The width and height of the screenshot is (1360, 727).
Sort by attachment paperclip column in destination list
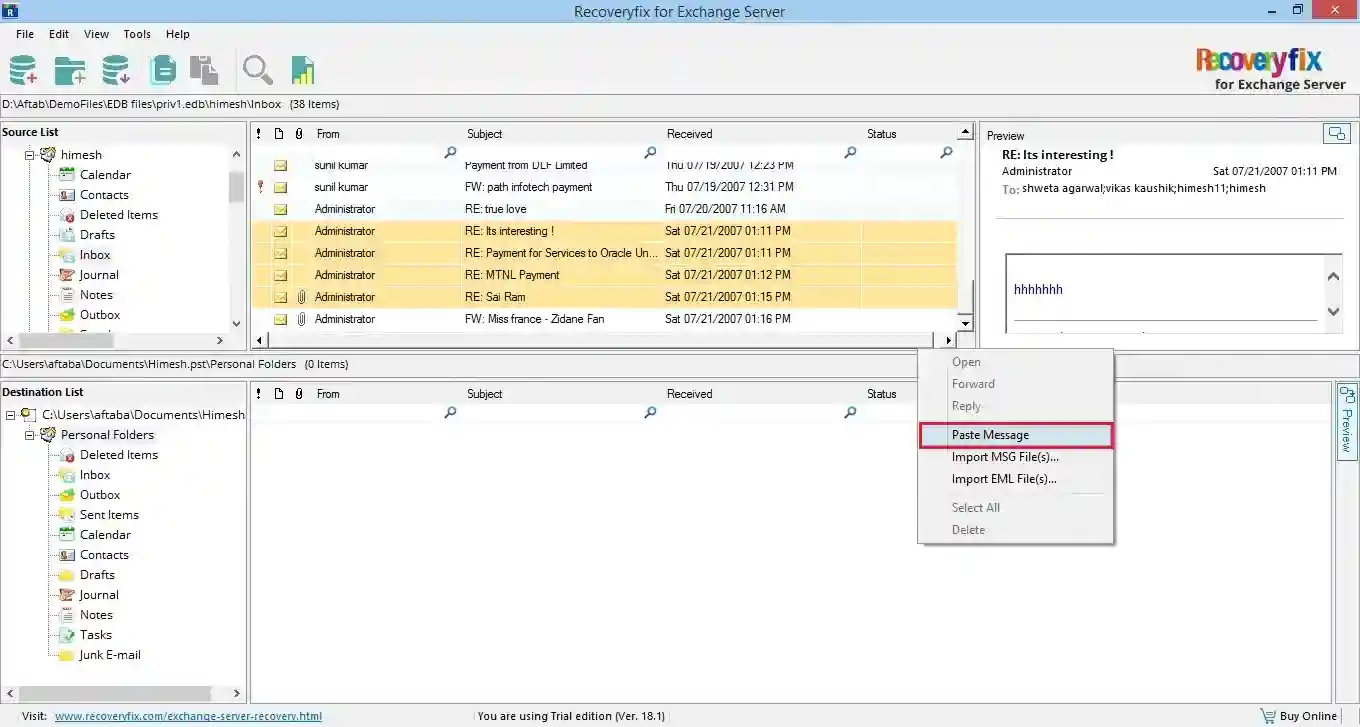tap(299, 393)
